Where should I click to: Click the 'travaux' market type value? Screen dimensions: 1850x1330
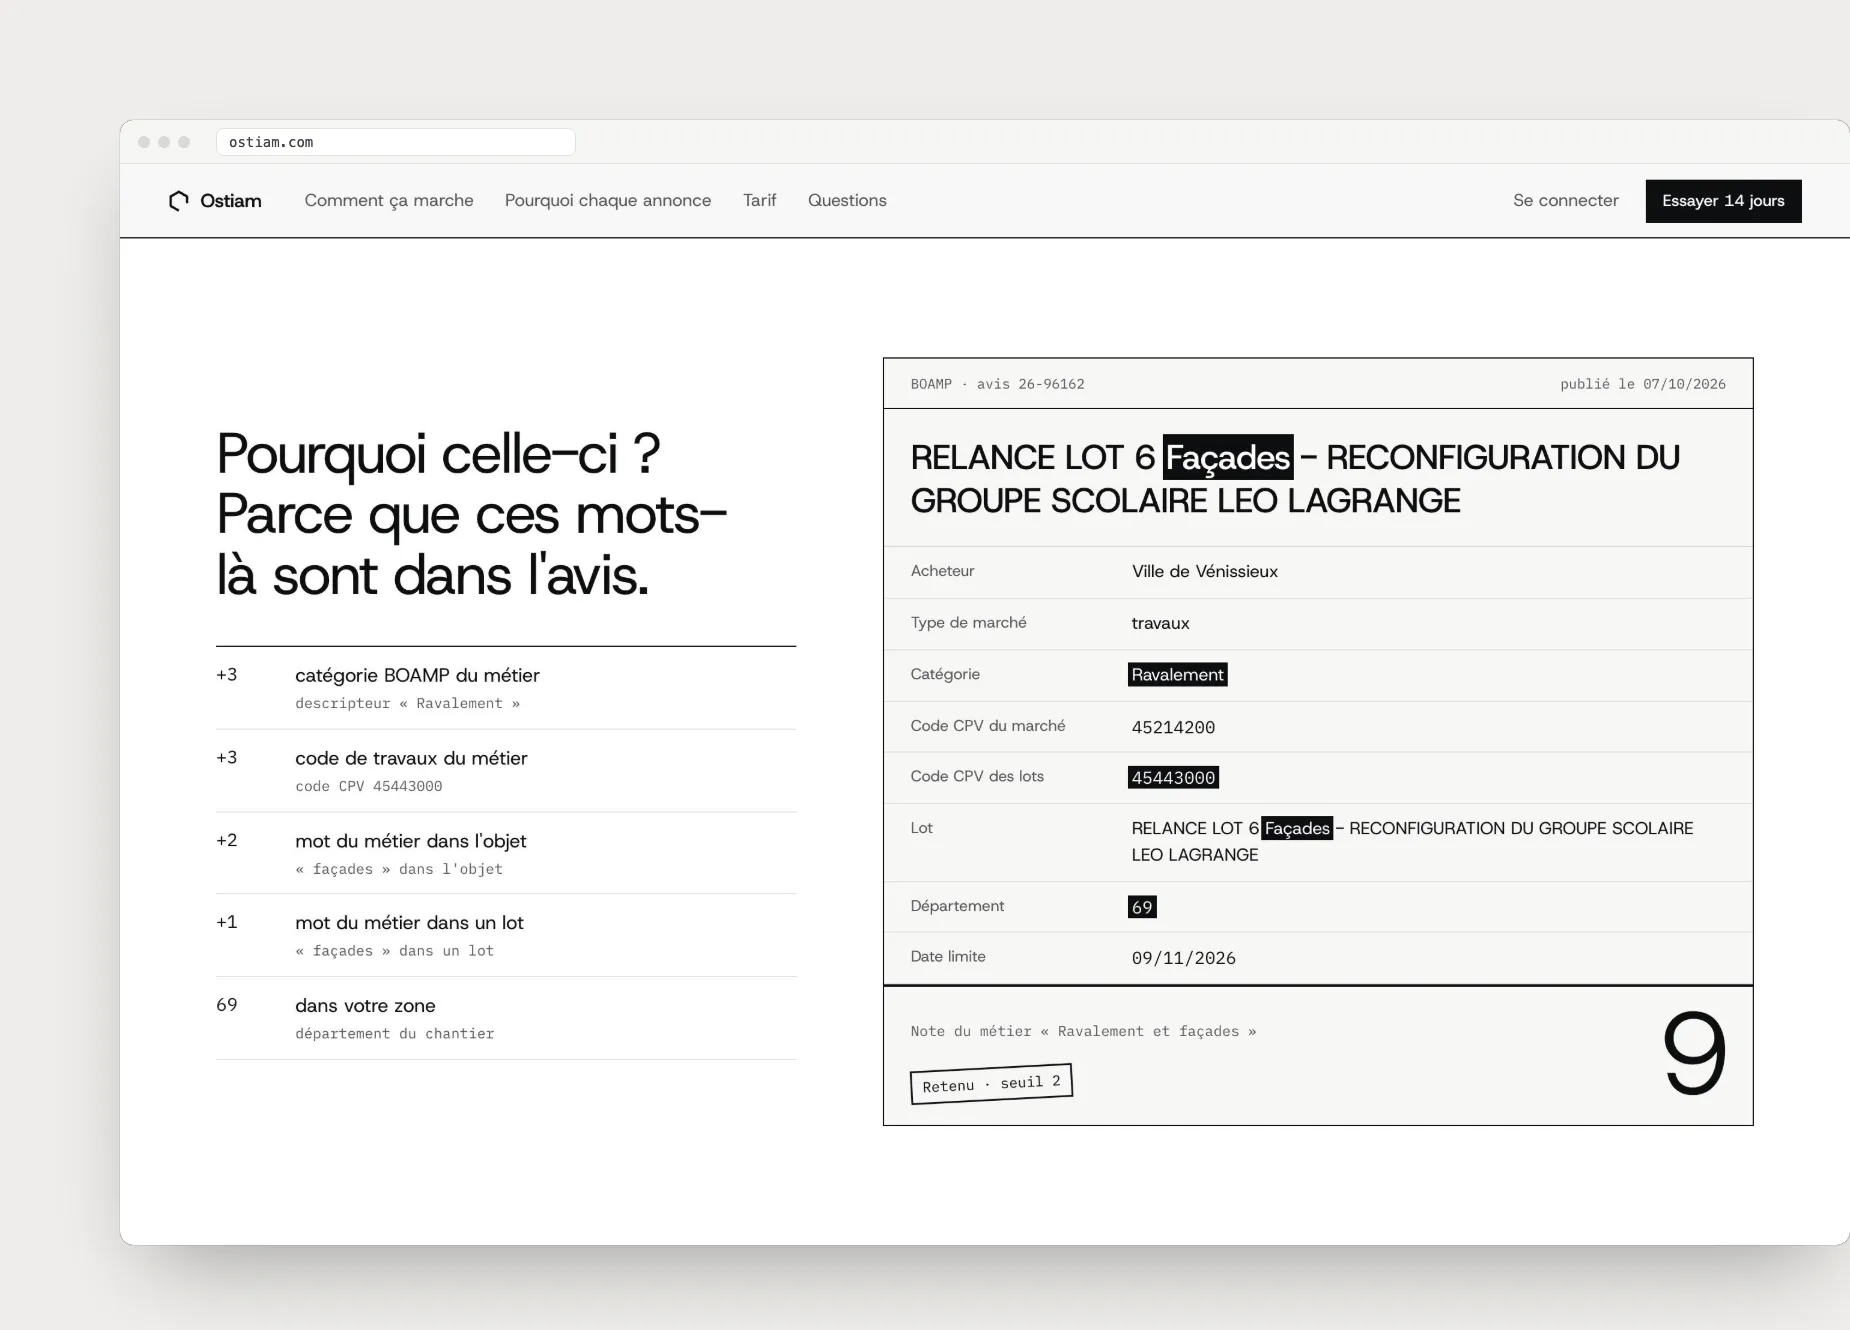(x=1160, y=624)
